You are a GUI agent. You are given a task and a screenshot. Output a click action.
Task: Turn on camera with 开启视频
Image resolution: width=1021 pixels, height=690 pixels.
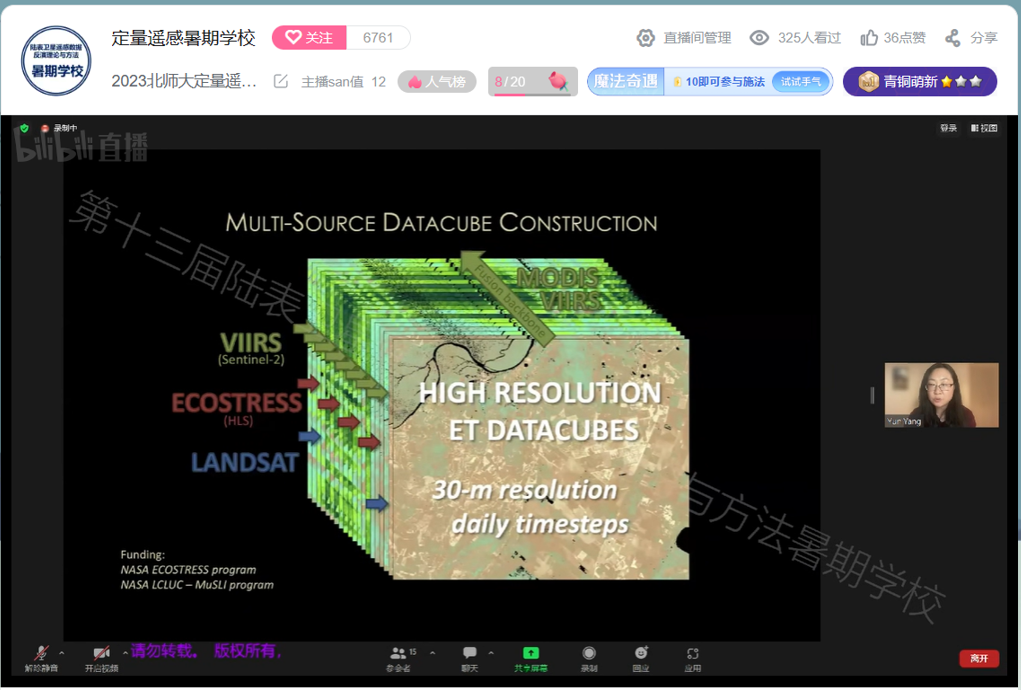(x=101, y=654)
